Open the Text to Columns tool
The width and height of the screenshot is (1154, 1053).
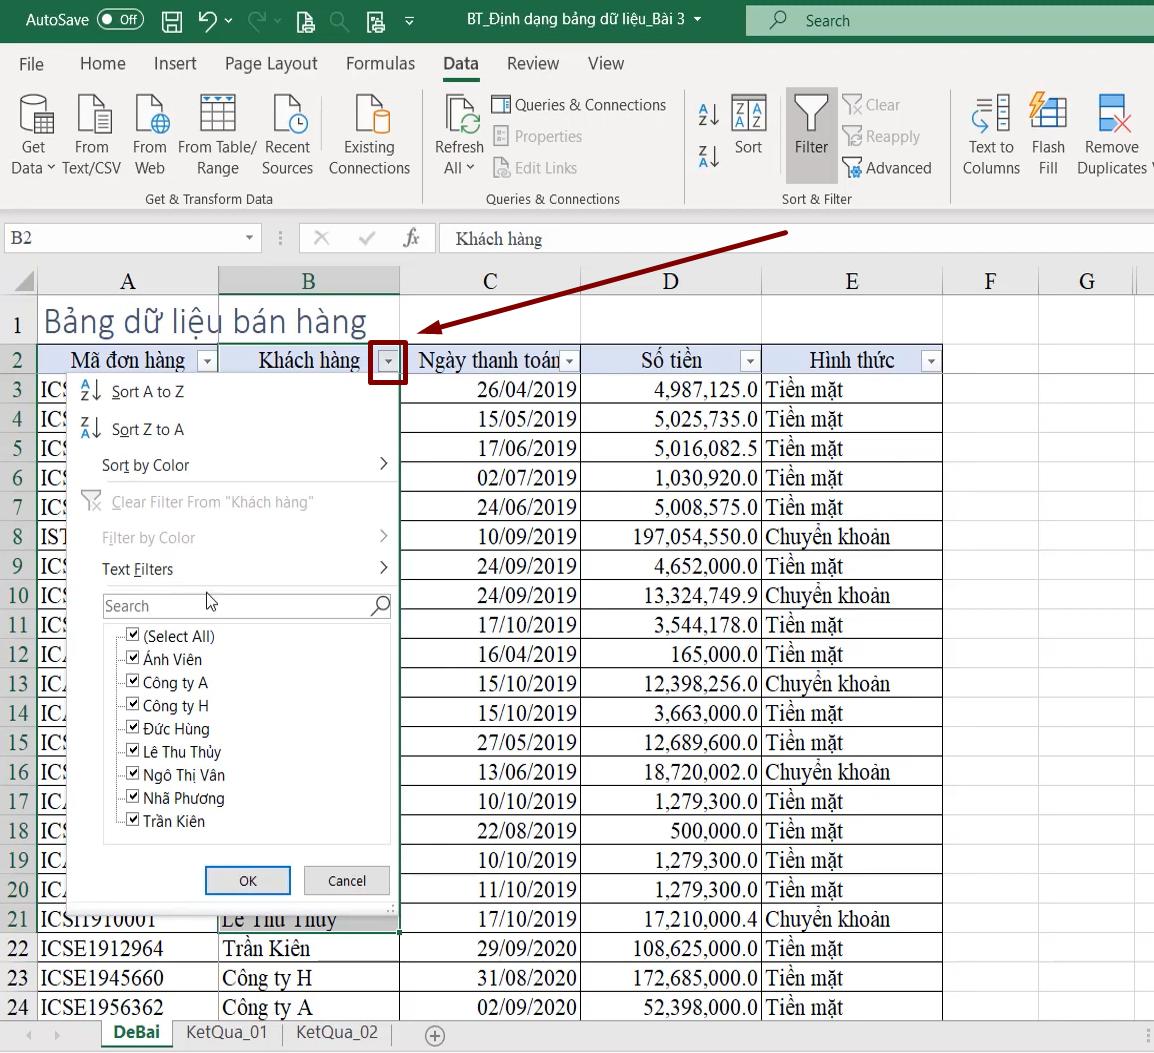pos(989,133)
